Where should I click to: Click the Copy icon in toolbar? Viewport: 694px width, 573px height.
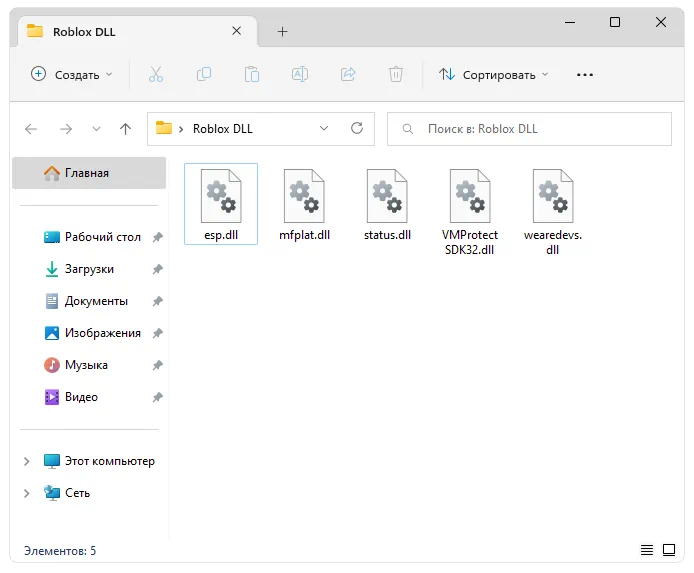click(x=204, y=74)
